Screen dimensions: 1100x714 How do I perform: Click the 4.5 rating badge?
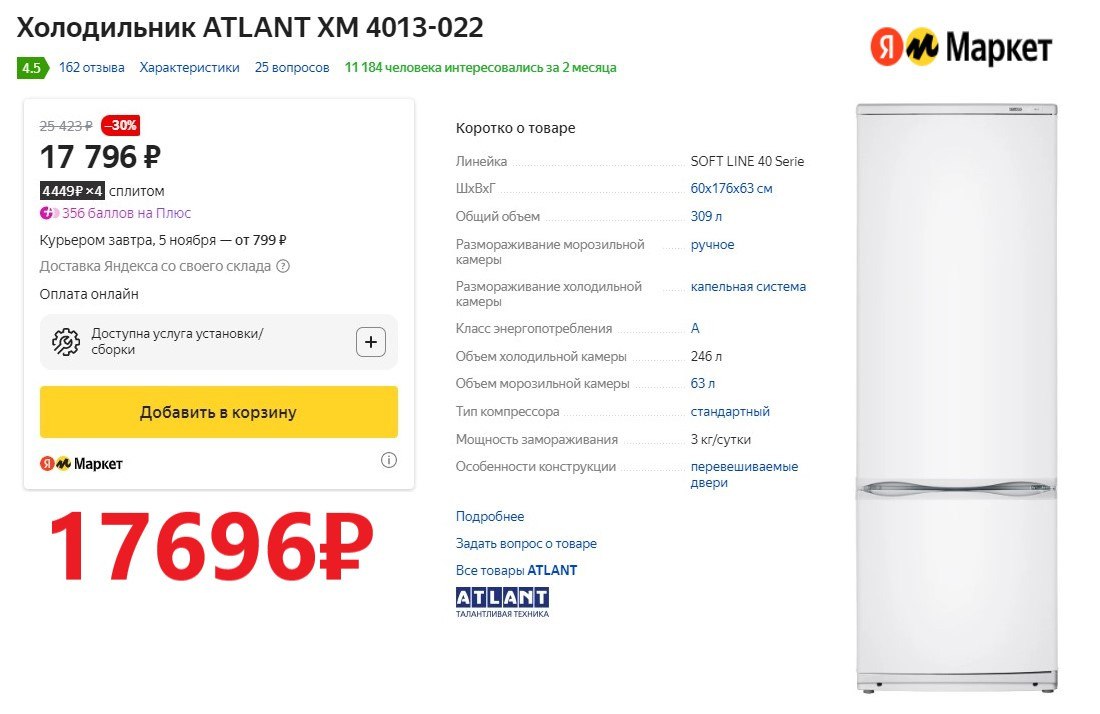pyautogui.click(x=31, y=68)
